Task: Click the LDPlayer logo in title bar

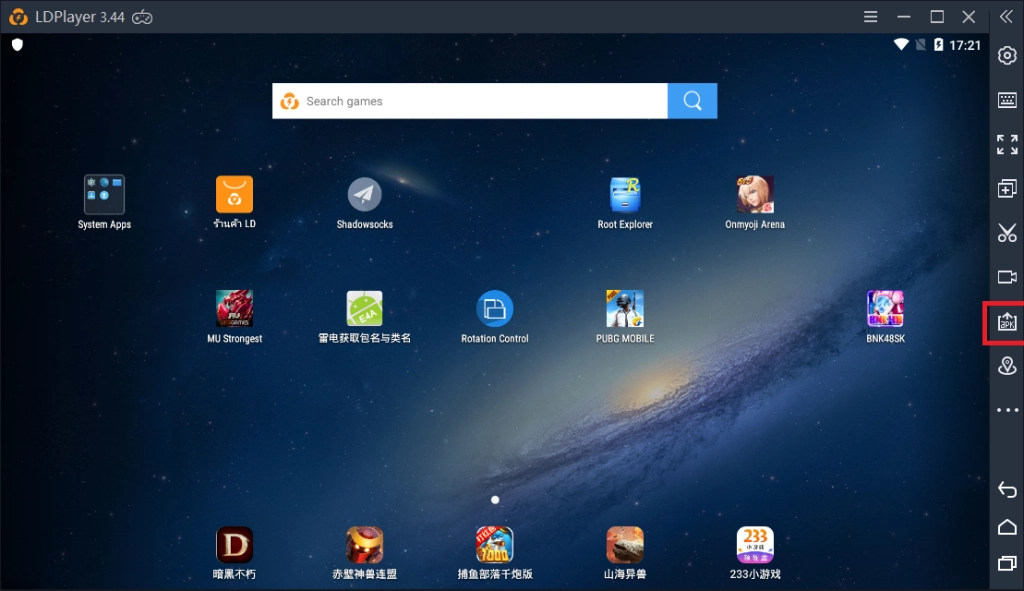Action: 18,17
